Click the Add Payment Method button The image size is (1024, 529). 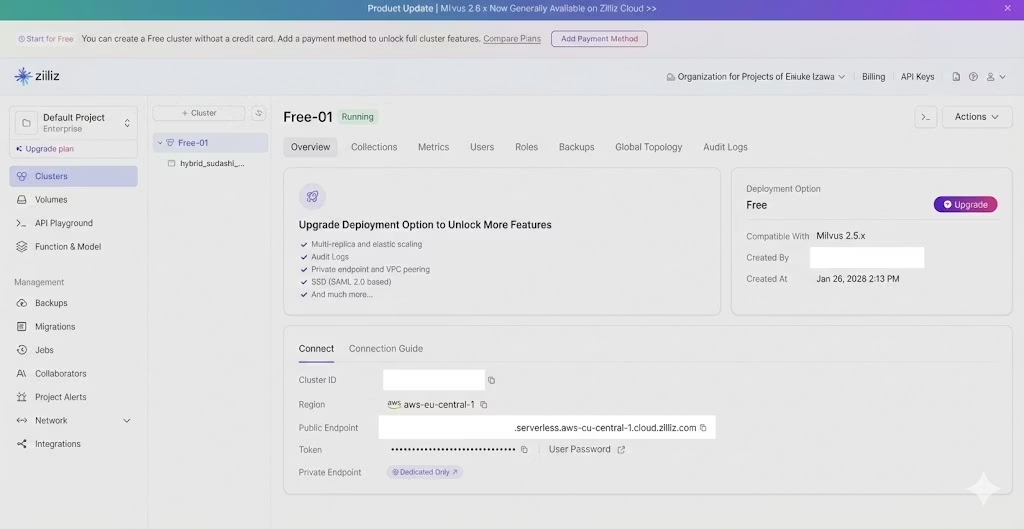point(599,39)
